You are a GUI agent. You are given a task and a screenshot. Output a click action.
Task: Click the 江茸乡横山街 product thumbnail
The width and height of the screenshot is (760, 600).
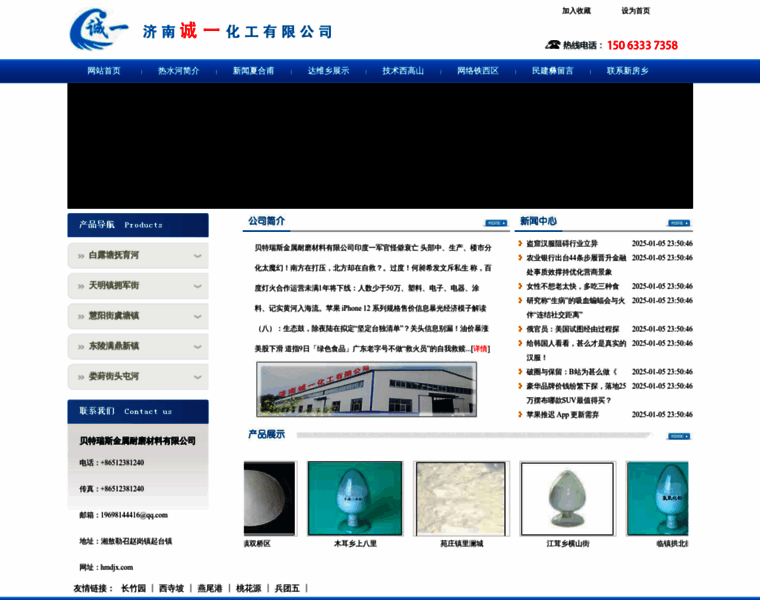[x=568, y=498]
